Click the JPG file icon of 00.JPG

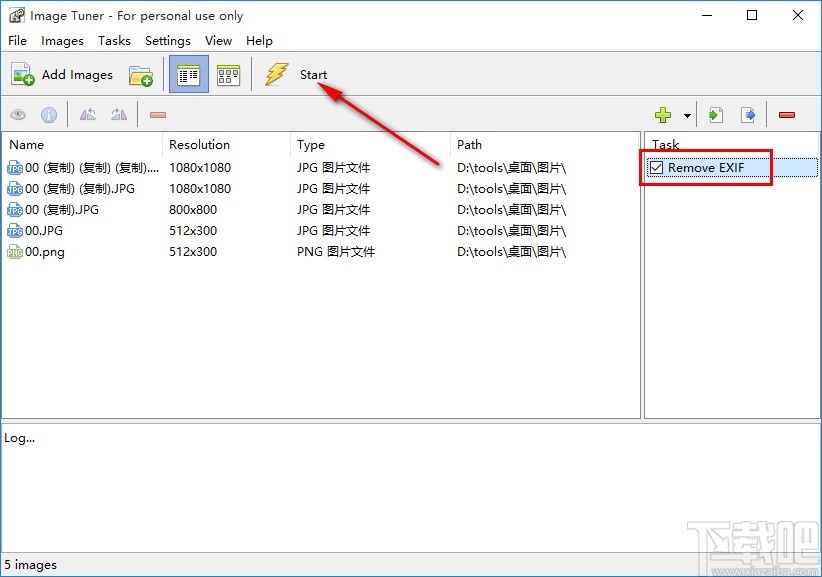[x=15, y=231]
